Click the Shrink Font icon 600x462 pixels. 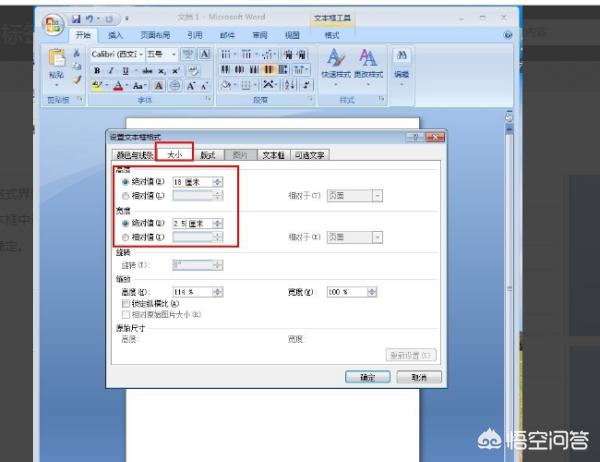204,86
